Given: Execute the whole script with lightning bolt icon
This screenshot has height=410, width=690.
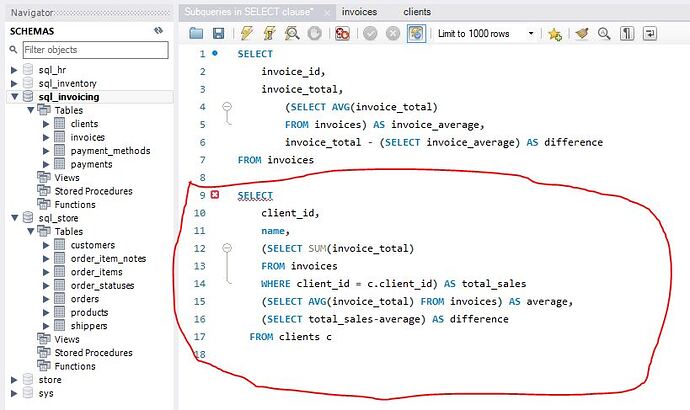Looking at the screenshot, I should [247, 33].
